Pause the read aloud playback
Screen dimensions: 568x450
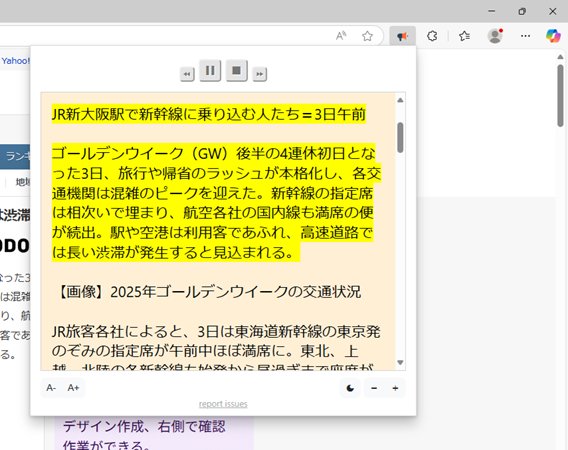210,70
